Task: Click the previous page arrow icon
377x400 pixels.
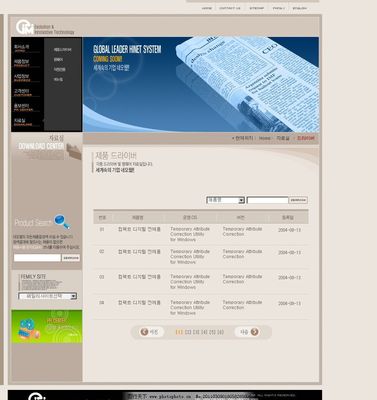Action: pyautogui.click(x=144, y=332)
